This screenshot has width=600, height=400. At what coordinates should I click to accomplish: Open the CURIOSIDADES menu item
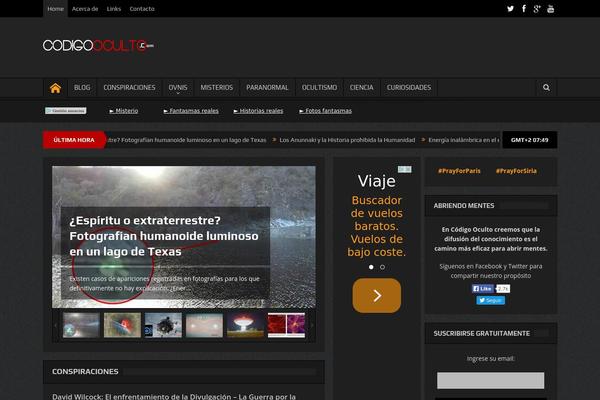pyautogui.click(x=409, y=88)
